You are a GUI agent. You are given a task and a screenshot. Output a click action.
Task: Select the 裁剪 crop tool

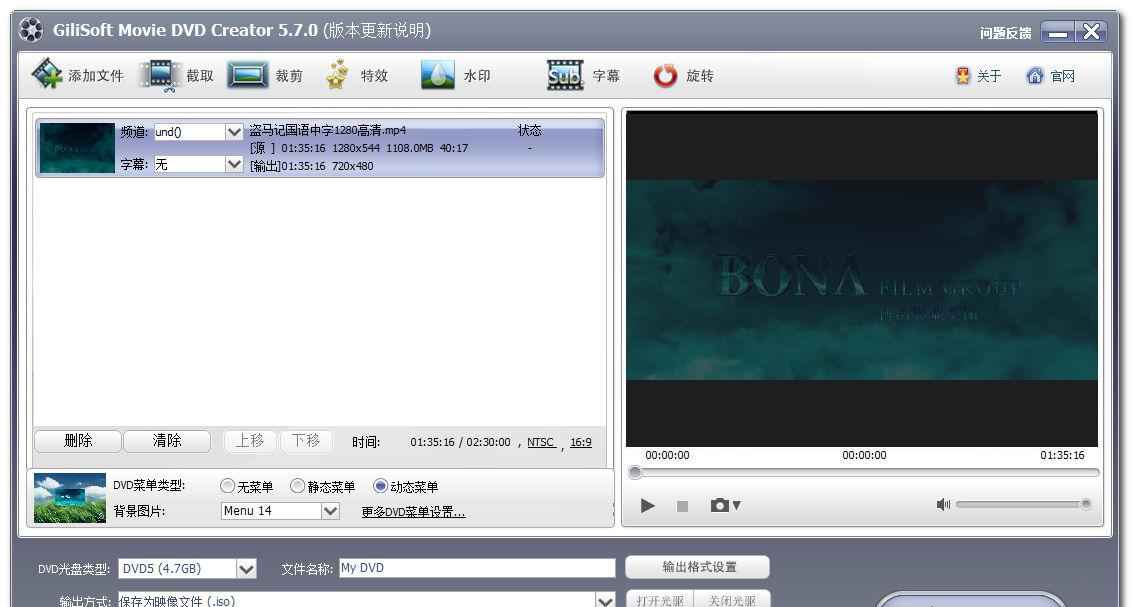[265, 75]
